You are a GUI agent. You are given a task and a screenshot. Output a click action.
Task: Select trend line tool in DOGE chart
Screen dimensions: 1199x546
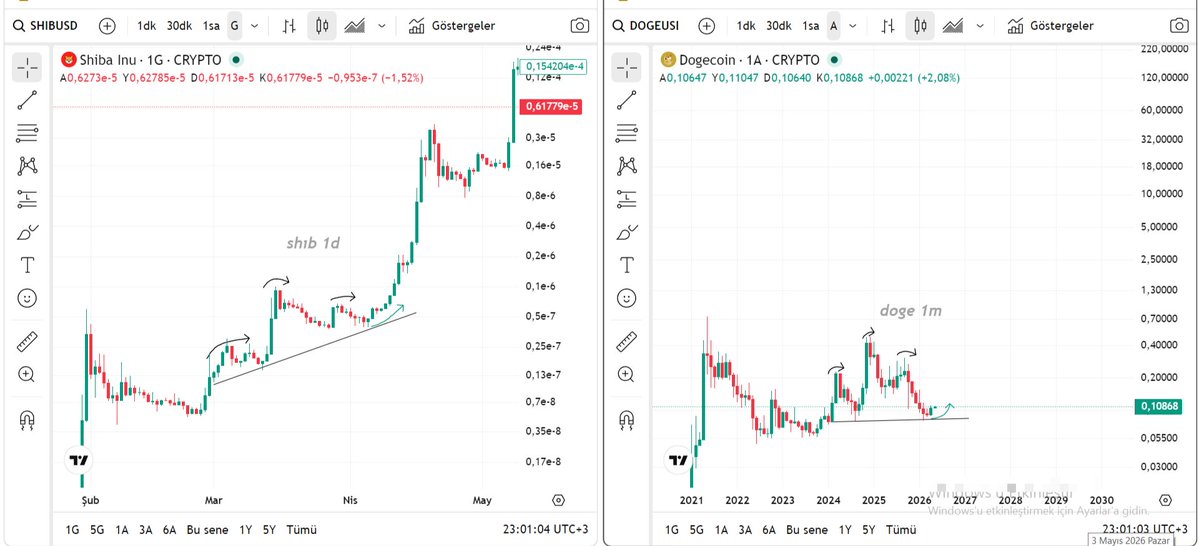(x=627, y=100)
